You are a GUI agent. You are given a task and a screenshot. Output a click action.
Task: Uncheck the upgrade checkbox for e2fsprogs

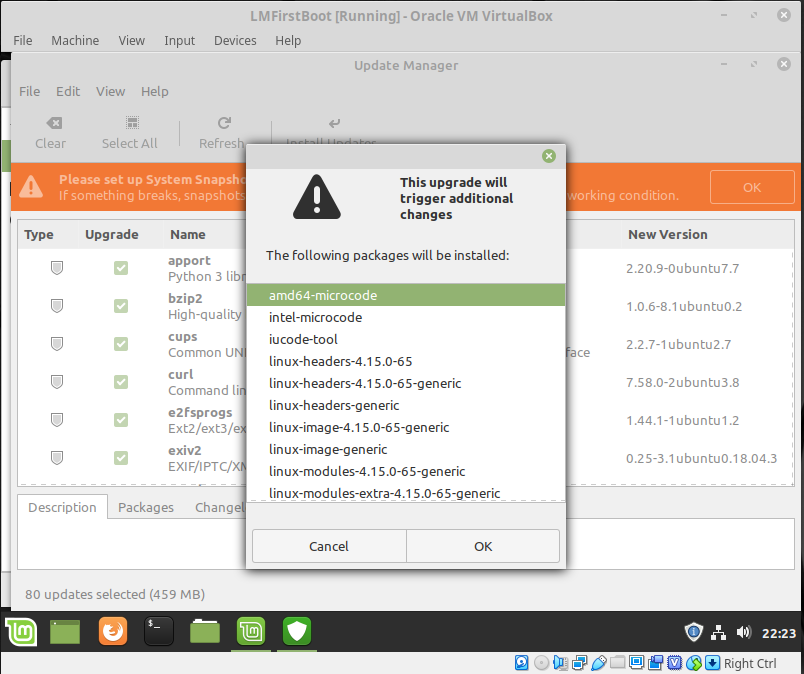tap(121, 420)
